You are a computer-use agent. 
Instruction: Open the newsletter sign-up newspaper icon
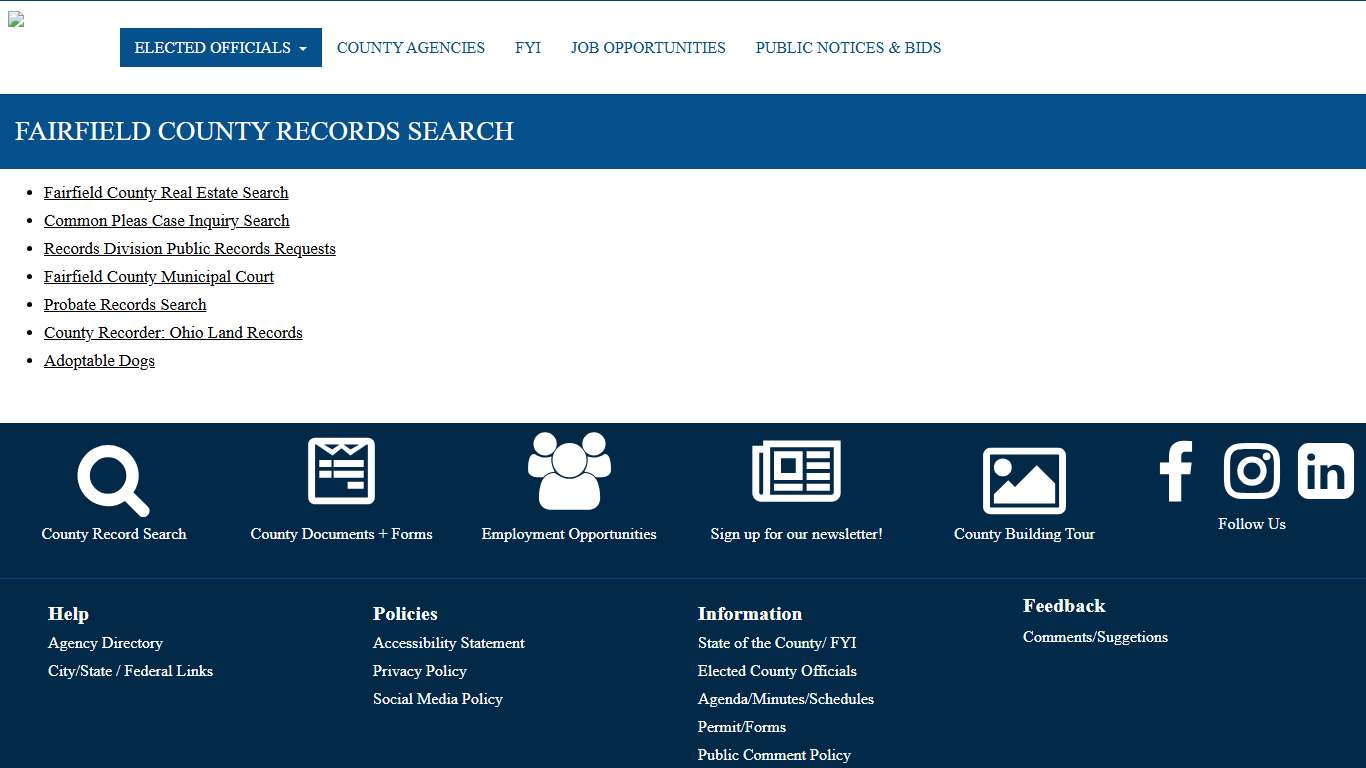click(x=796, y=470)
